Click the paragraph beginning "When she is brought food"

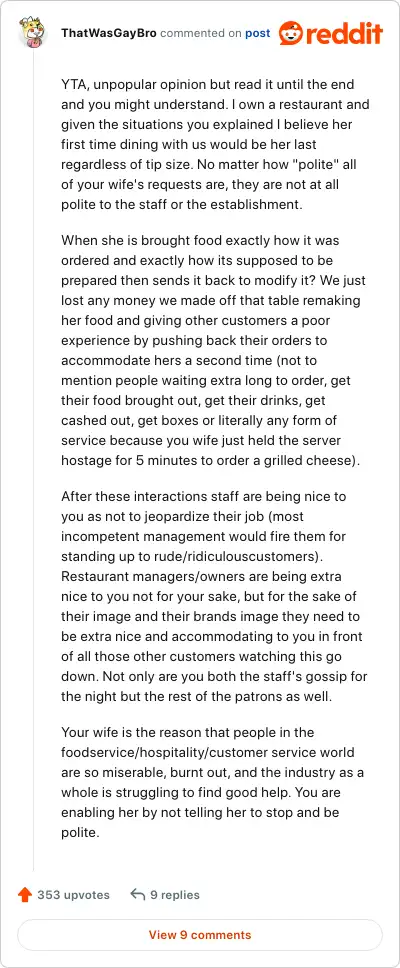[214, 350]
